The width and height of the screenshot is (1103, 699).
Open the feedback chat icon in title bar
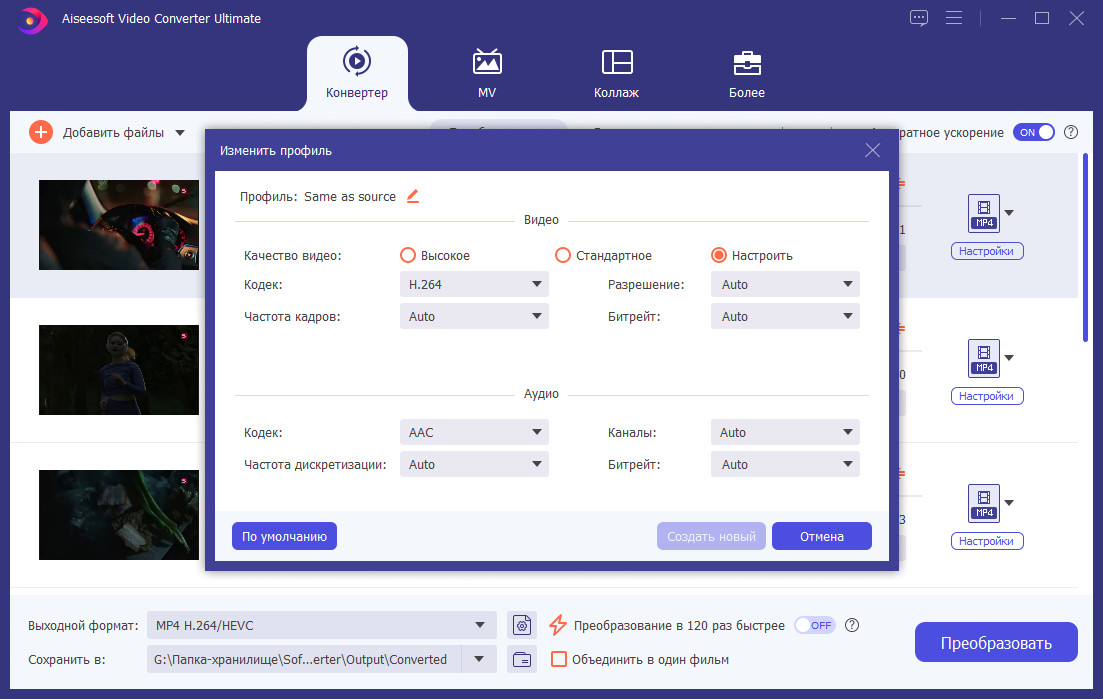(919, 18)
